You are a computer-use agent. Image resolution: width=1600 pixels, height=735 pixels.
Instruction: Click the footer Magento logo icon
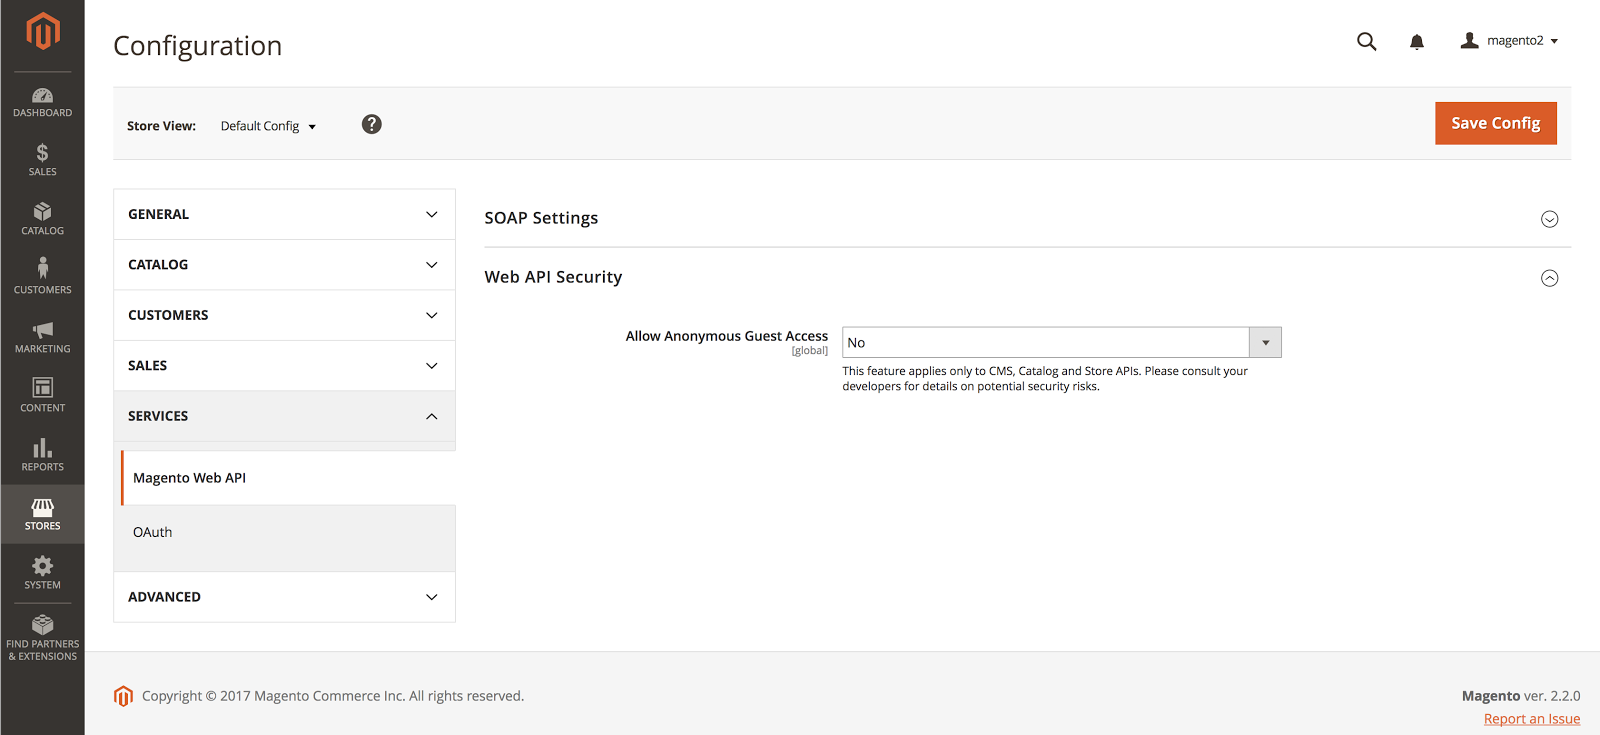[123, 696]
